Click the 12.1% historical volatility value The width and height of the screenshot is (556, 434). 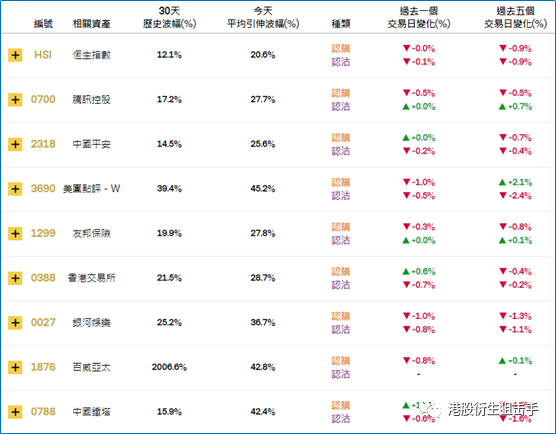tap(169, 55)
